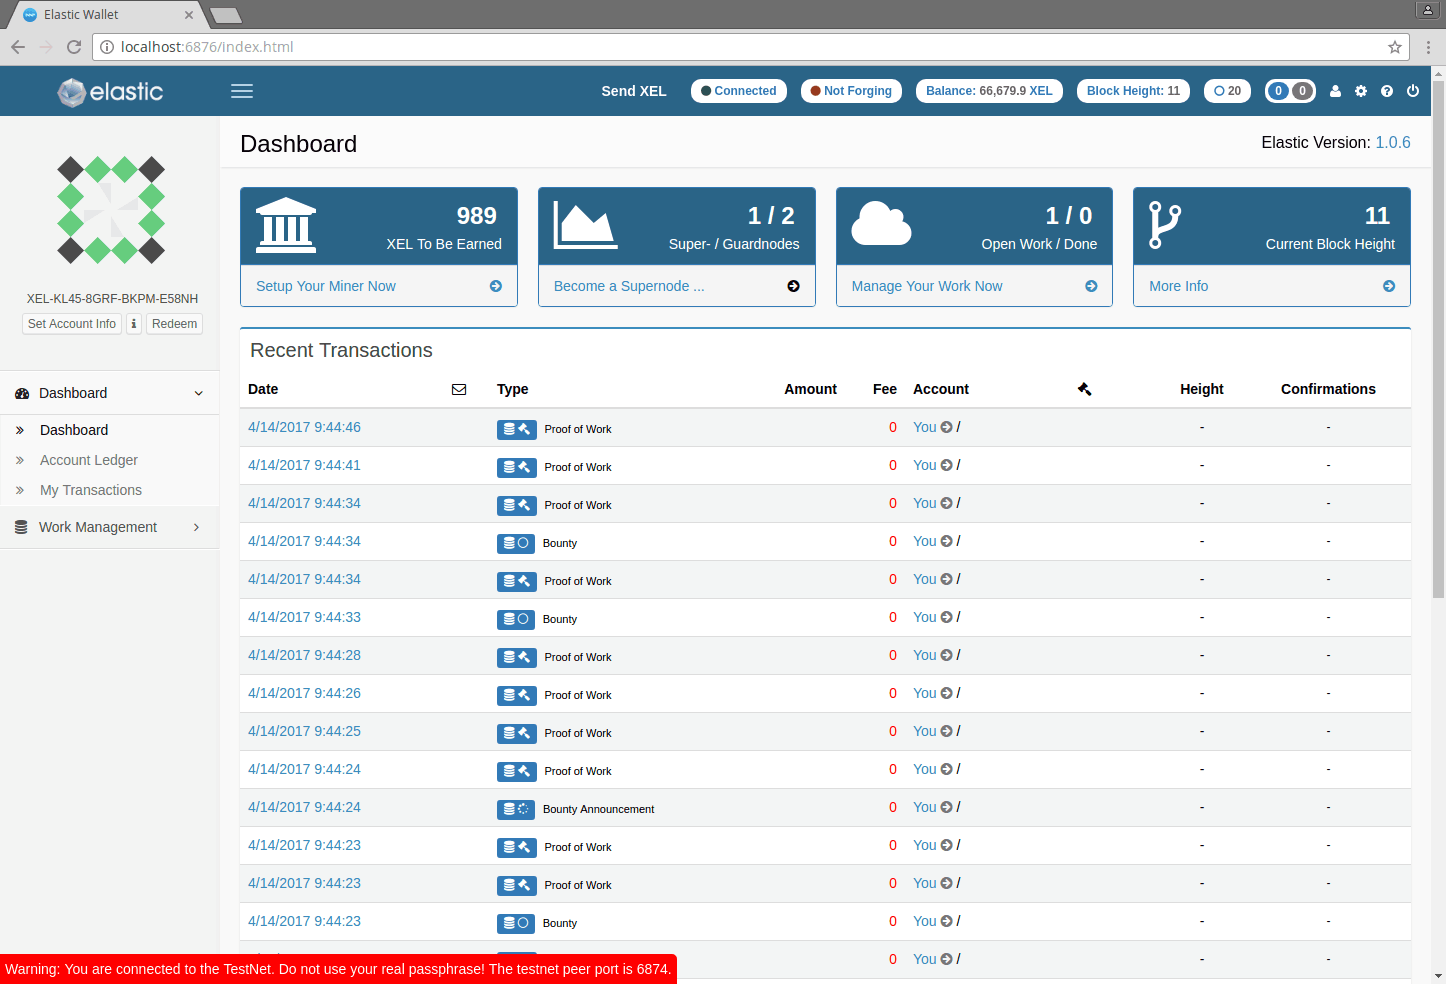This screenshot has width=1446, height=984.
Task: Open a new browser tab
Action: [x=226, y=15]
